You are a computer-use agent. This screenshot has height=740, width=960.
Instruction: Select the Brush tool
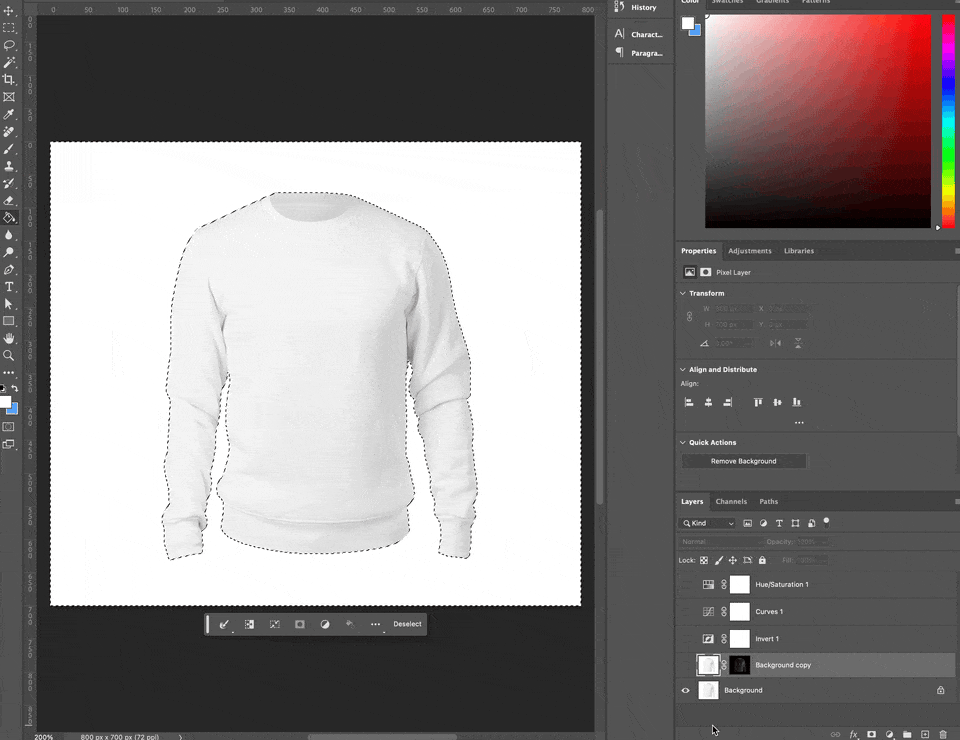pos(9,149)
